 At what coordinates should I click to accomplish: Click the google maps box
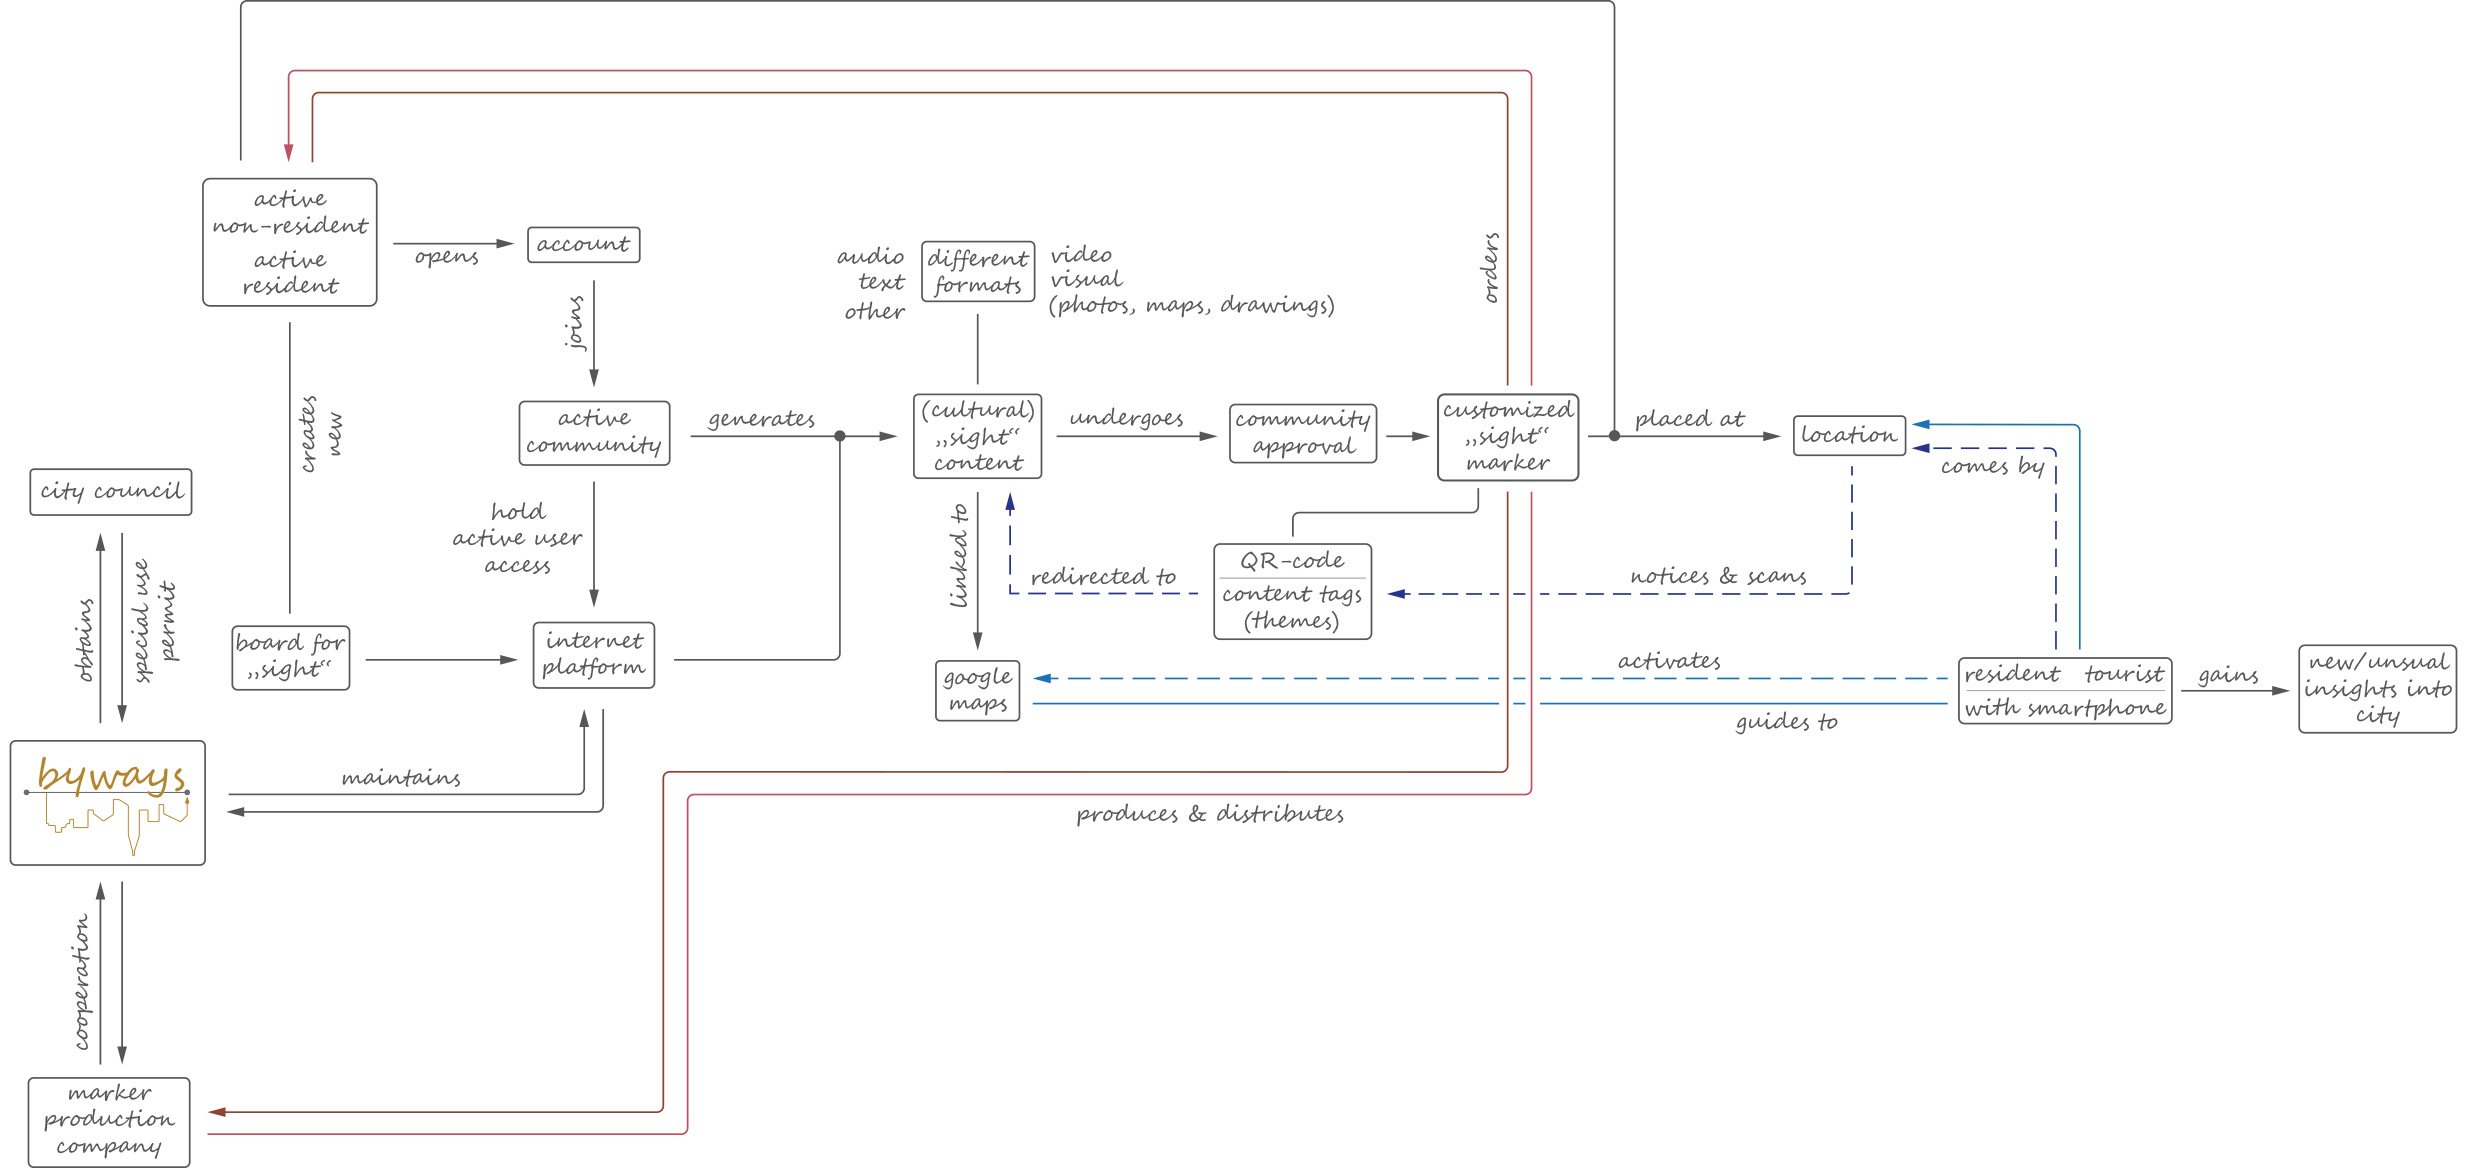pos(978,690)
